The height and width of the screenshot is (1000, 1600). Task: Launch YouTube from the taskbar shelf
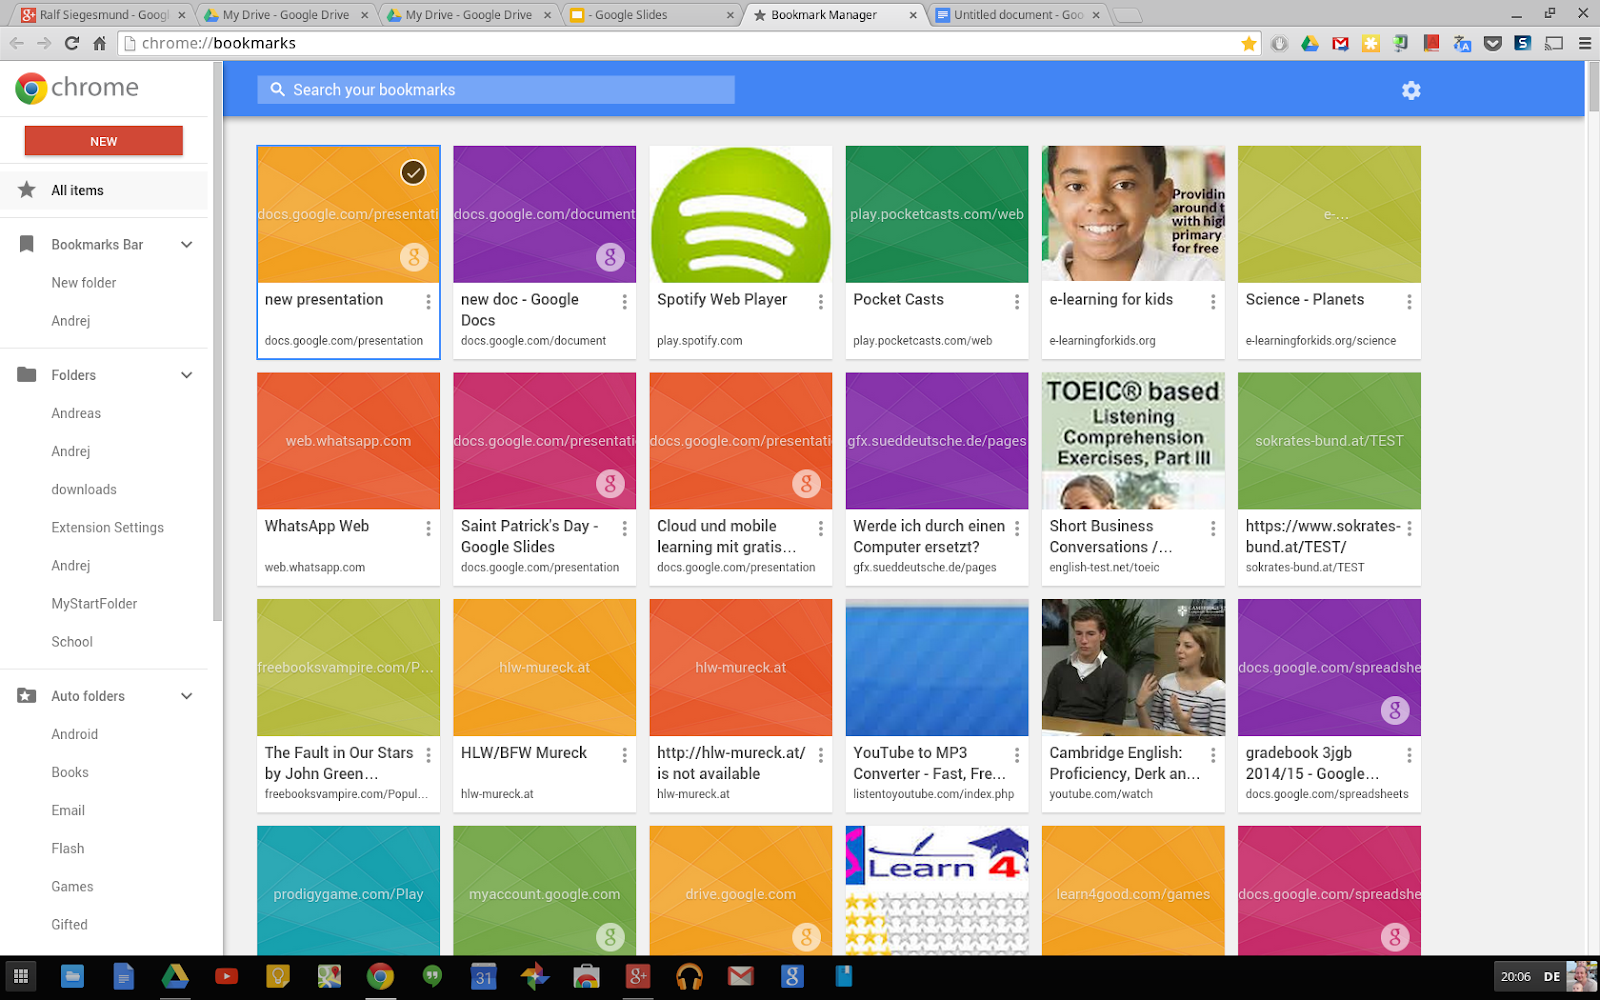click(x=227, y=976)
